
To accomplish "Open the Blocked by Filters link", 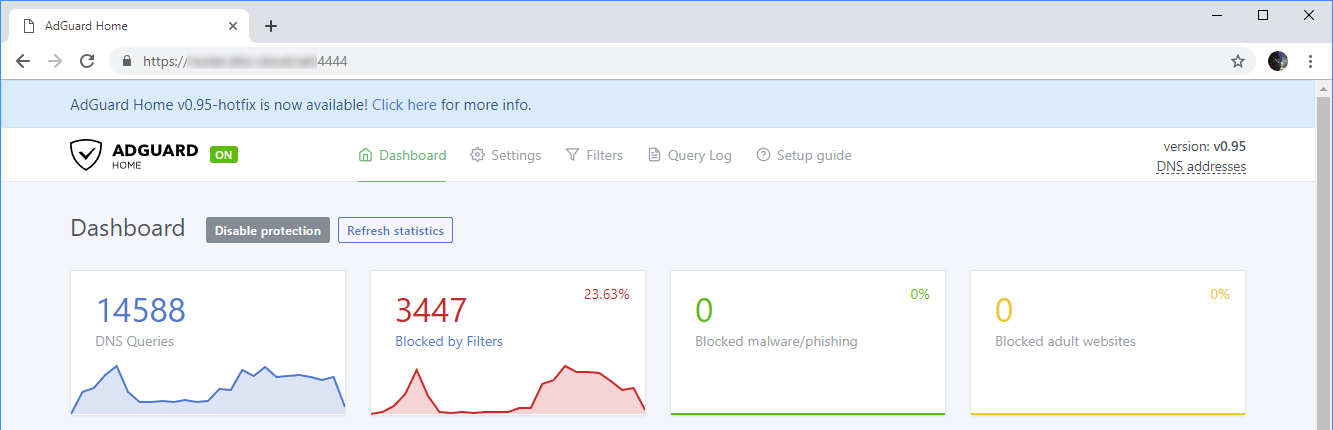I will [x=449, y=341].
